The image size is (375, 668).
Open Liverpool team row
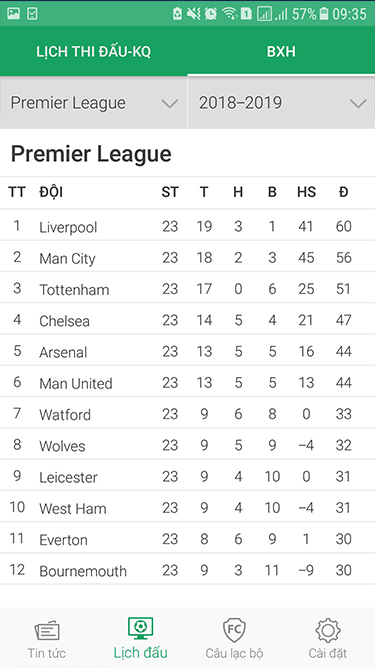pos(188,225)
